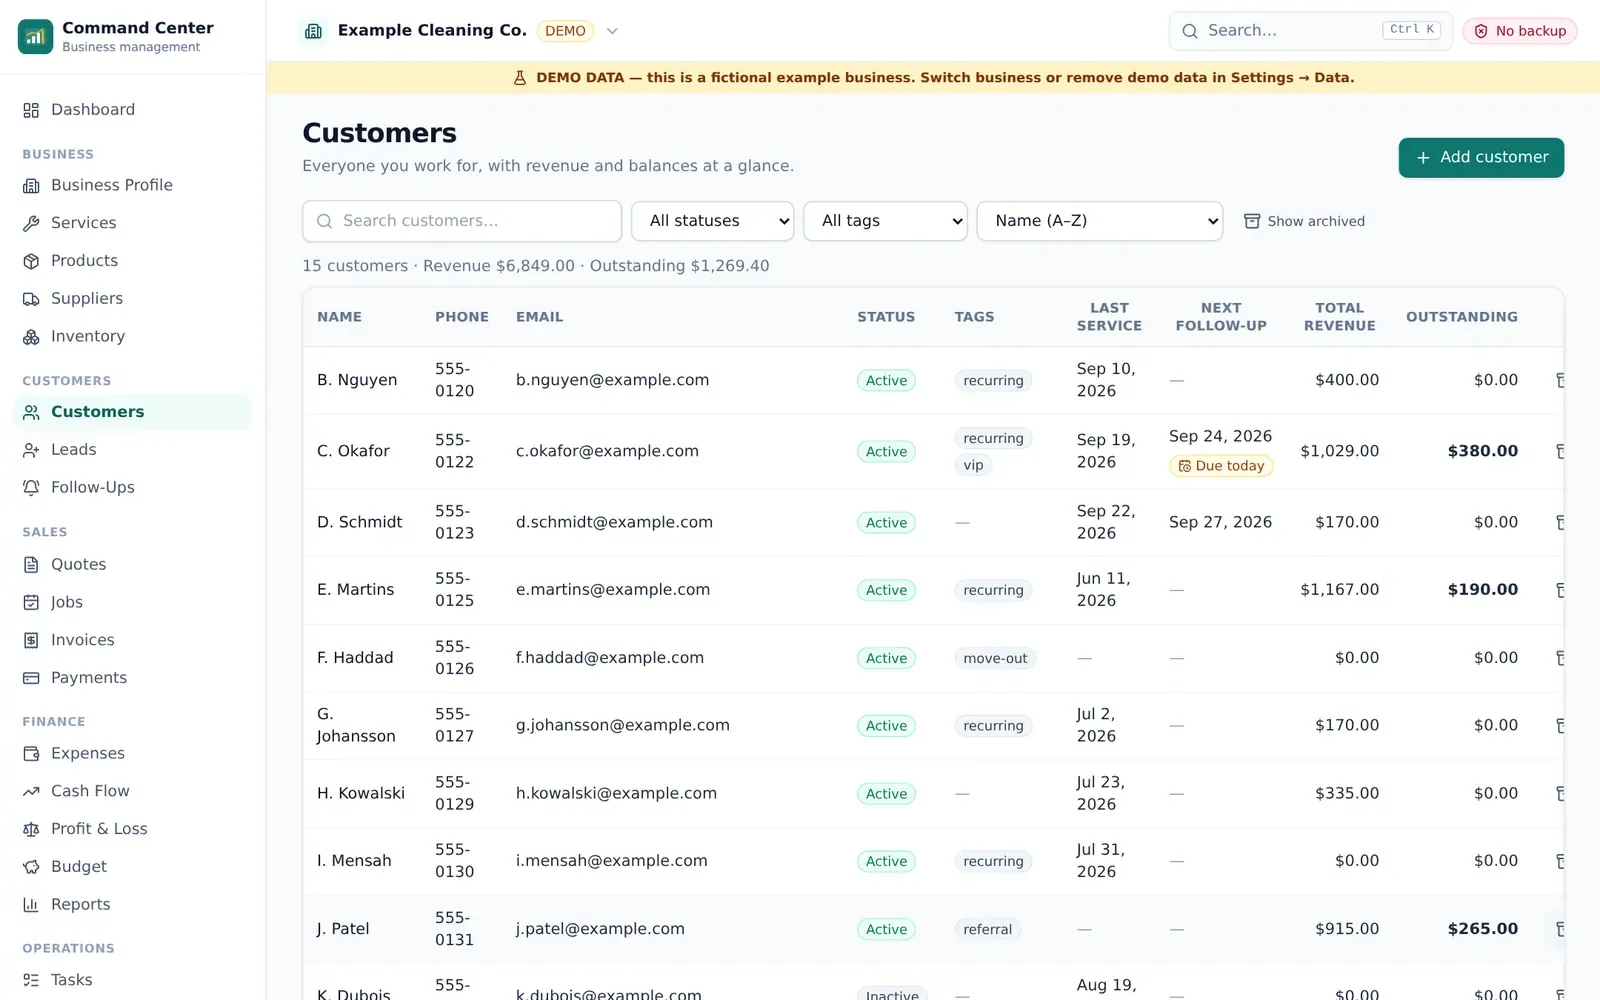
Task: Click the $265.00 outstanding for J. Patel
Action: [x=1482, y=929]
